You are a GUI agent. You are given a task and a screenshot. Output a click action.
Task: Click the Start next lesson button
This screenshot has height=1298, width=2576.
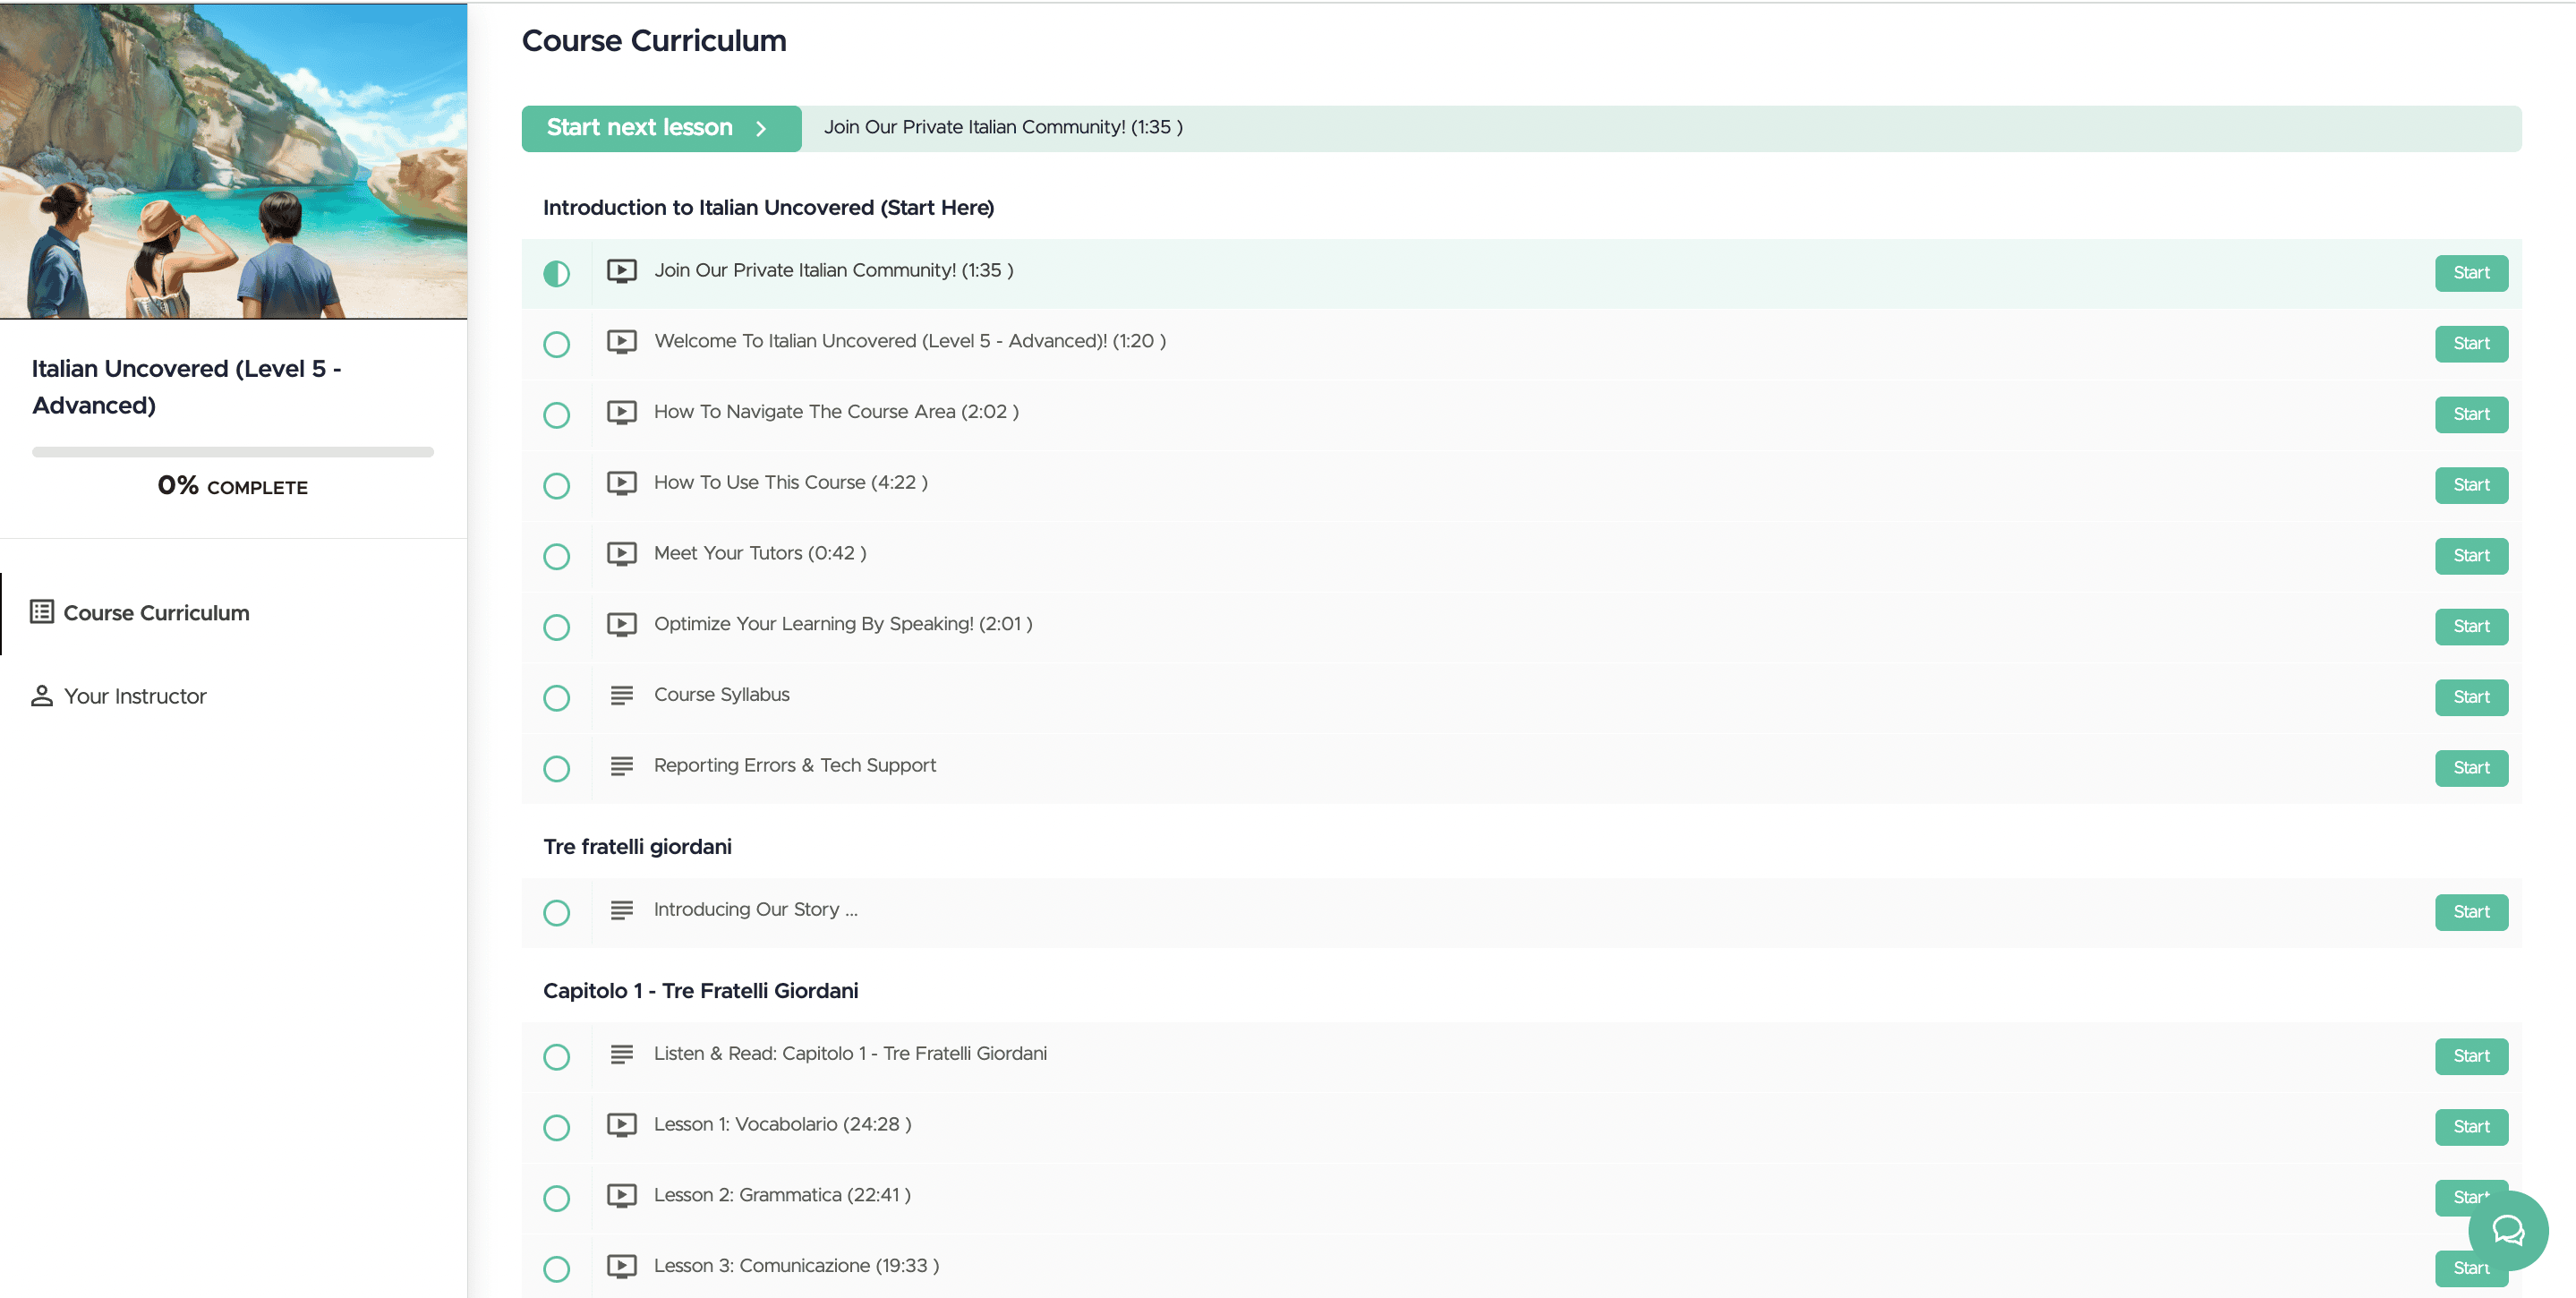point(661,128)
